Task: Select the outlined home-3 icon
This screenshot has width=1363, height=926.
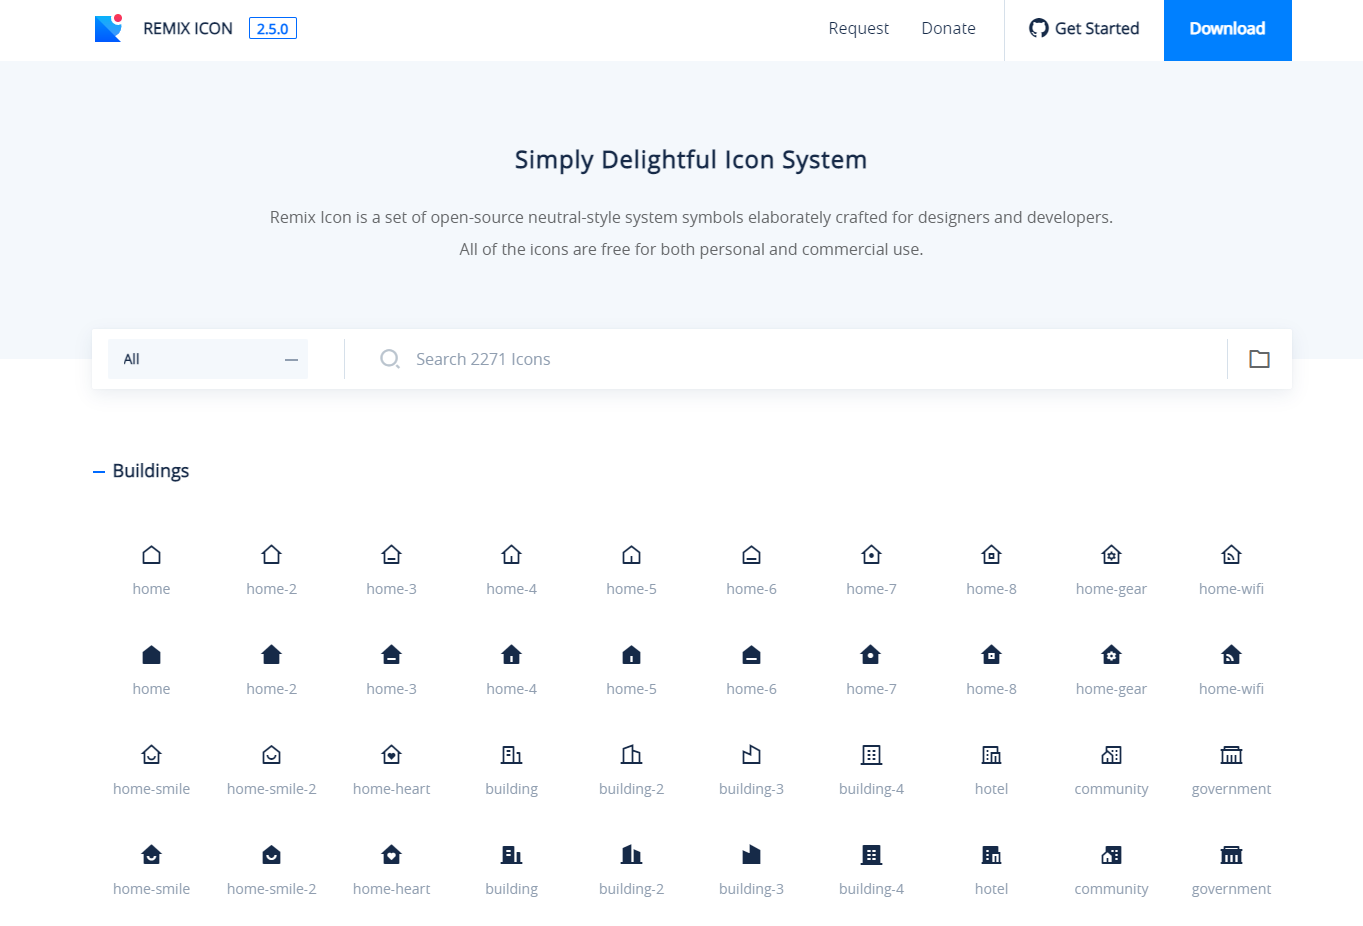Action: point(391,555)
